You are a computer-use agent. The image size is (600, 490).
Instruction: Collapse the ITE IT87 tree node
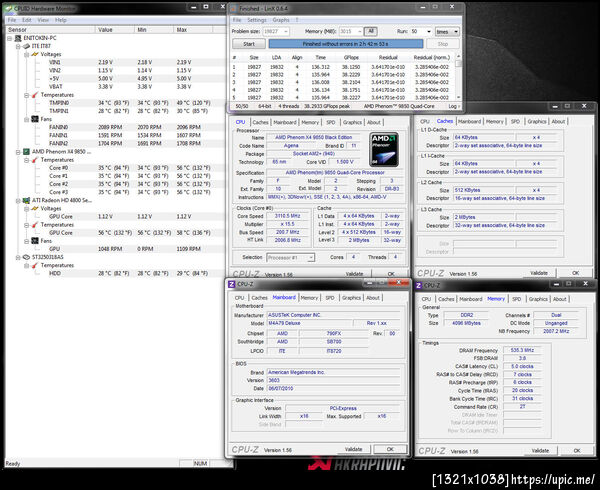coord(18,46)
